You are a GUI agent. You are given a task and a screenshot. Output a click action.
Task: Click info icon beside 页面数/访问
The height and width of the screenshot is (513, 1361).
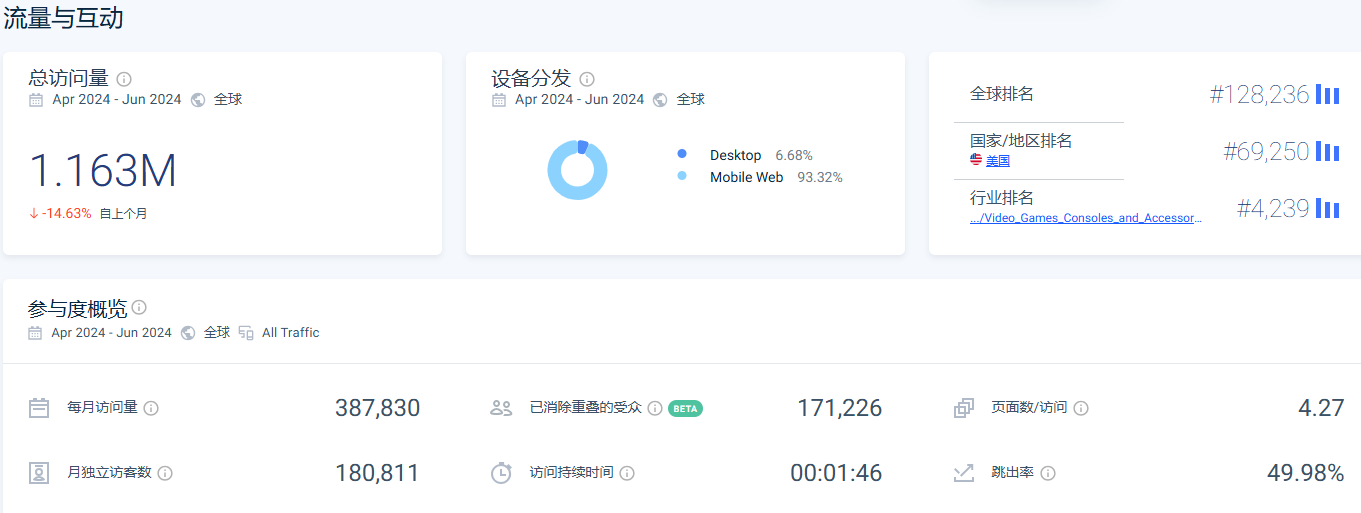[1081, 408]
